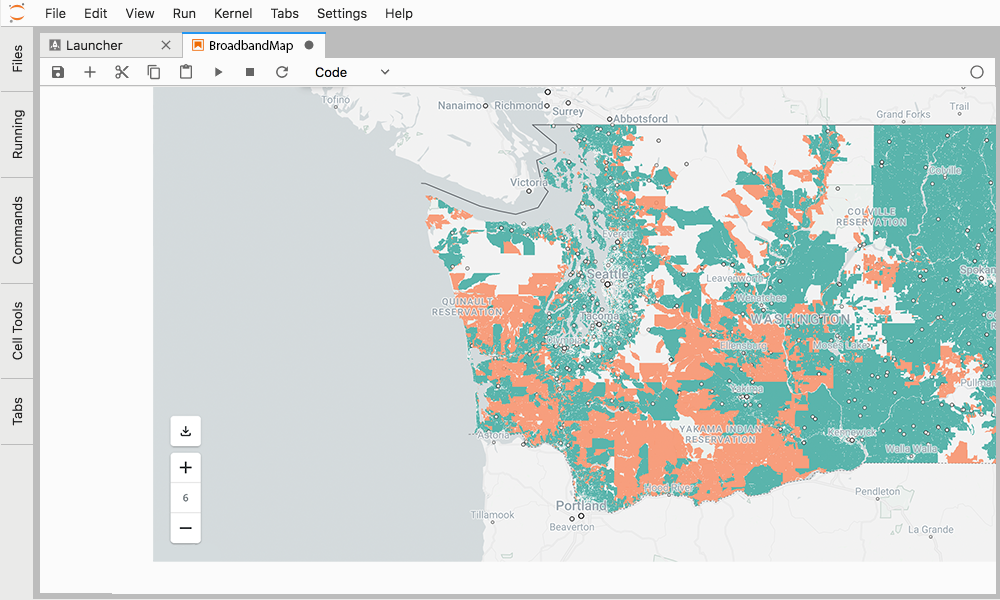This screenshot has height=600, width=1000.
Task: Zoom out on the broadband map
Action: point(185,528)
